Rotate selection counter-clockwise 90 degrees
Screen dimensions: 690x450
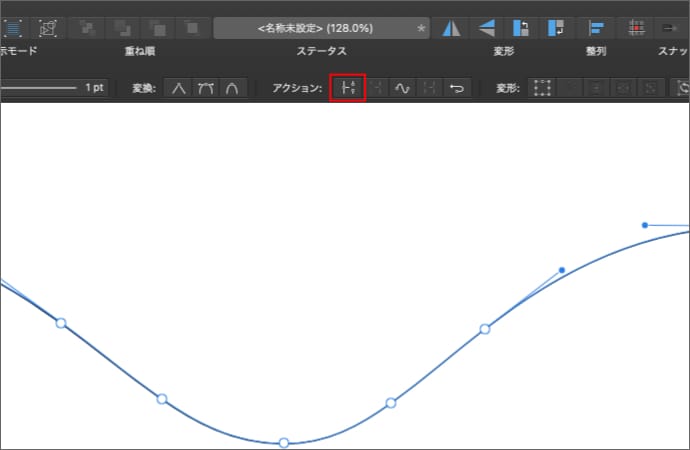(521, 28)
